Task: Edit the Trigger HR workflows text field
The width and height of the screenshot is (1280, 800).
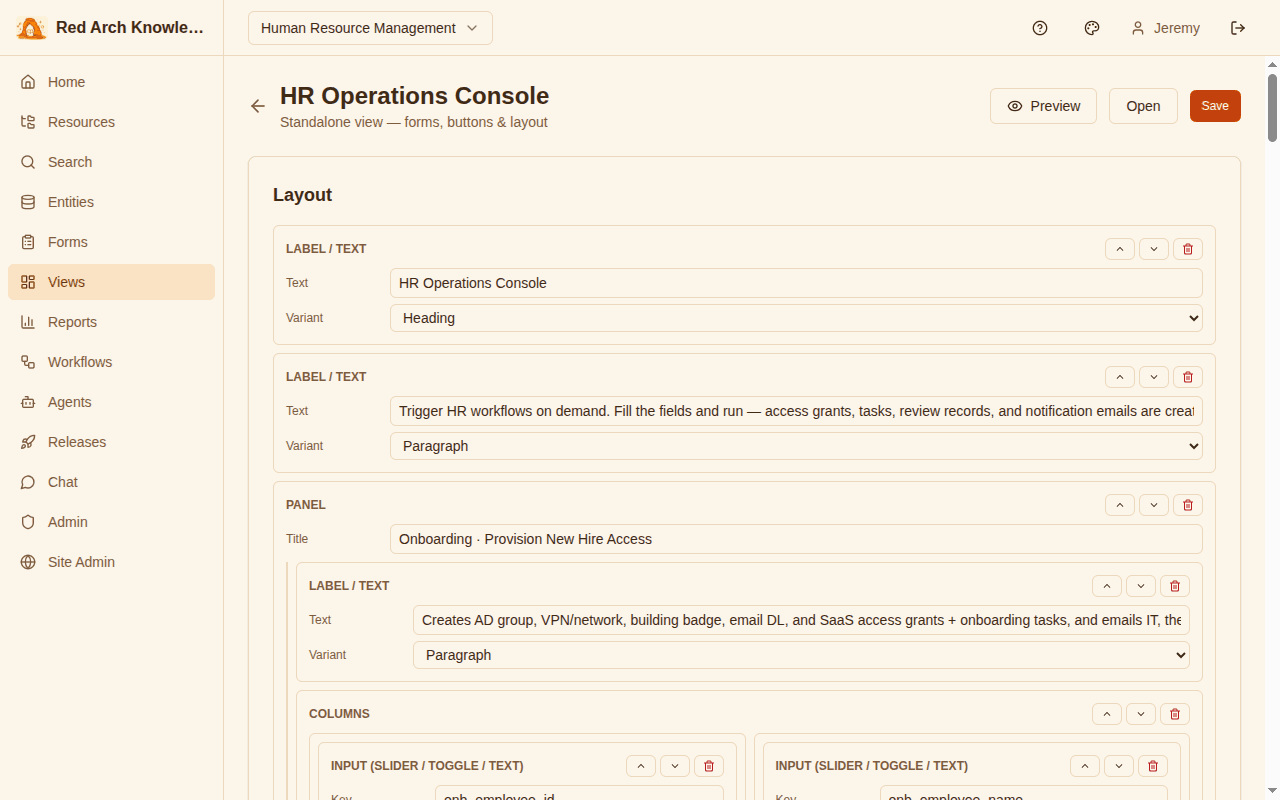Action: 796,411
